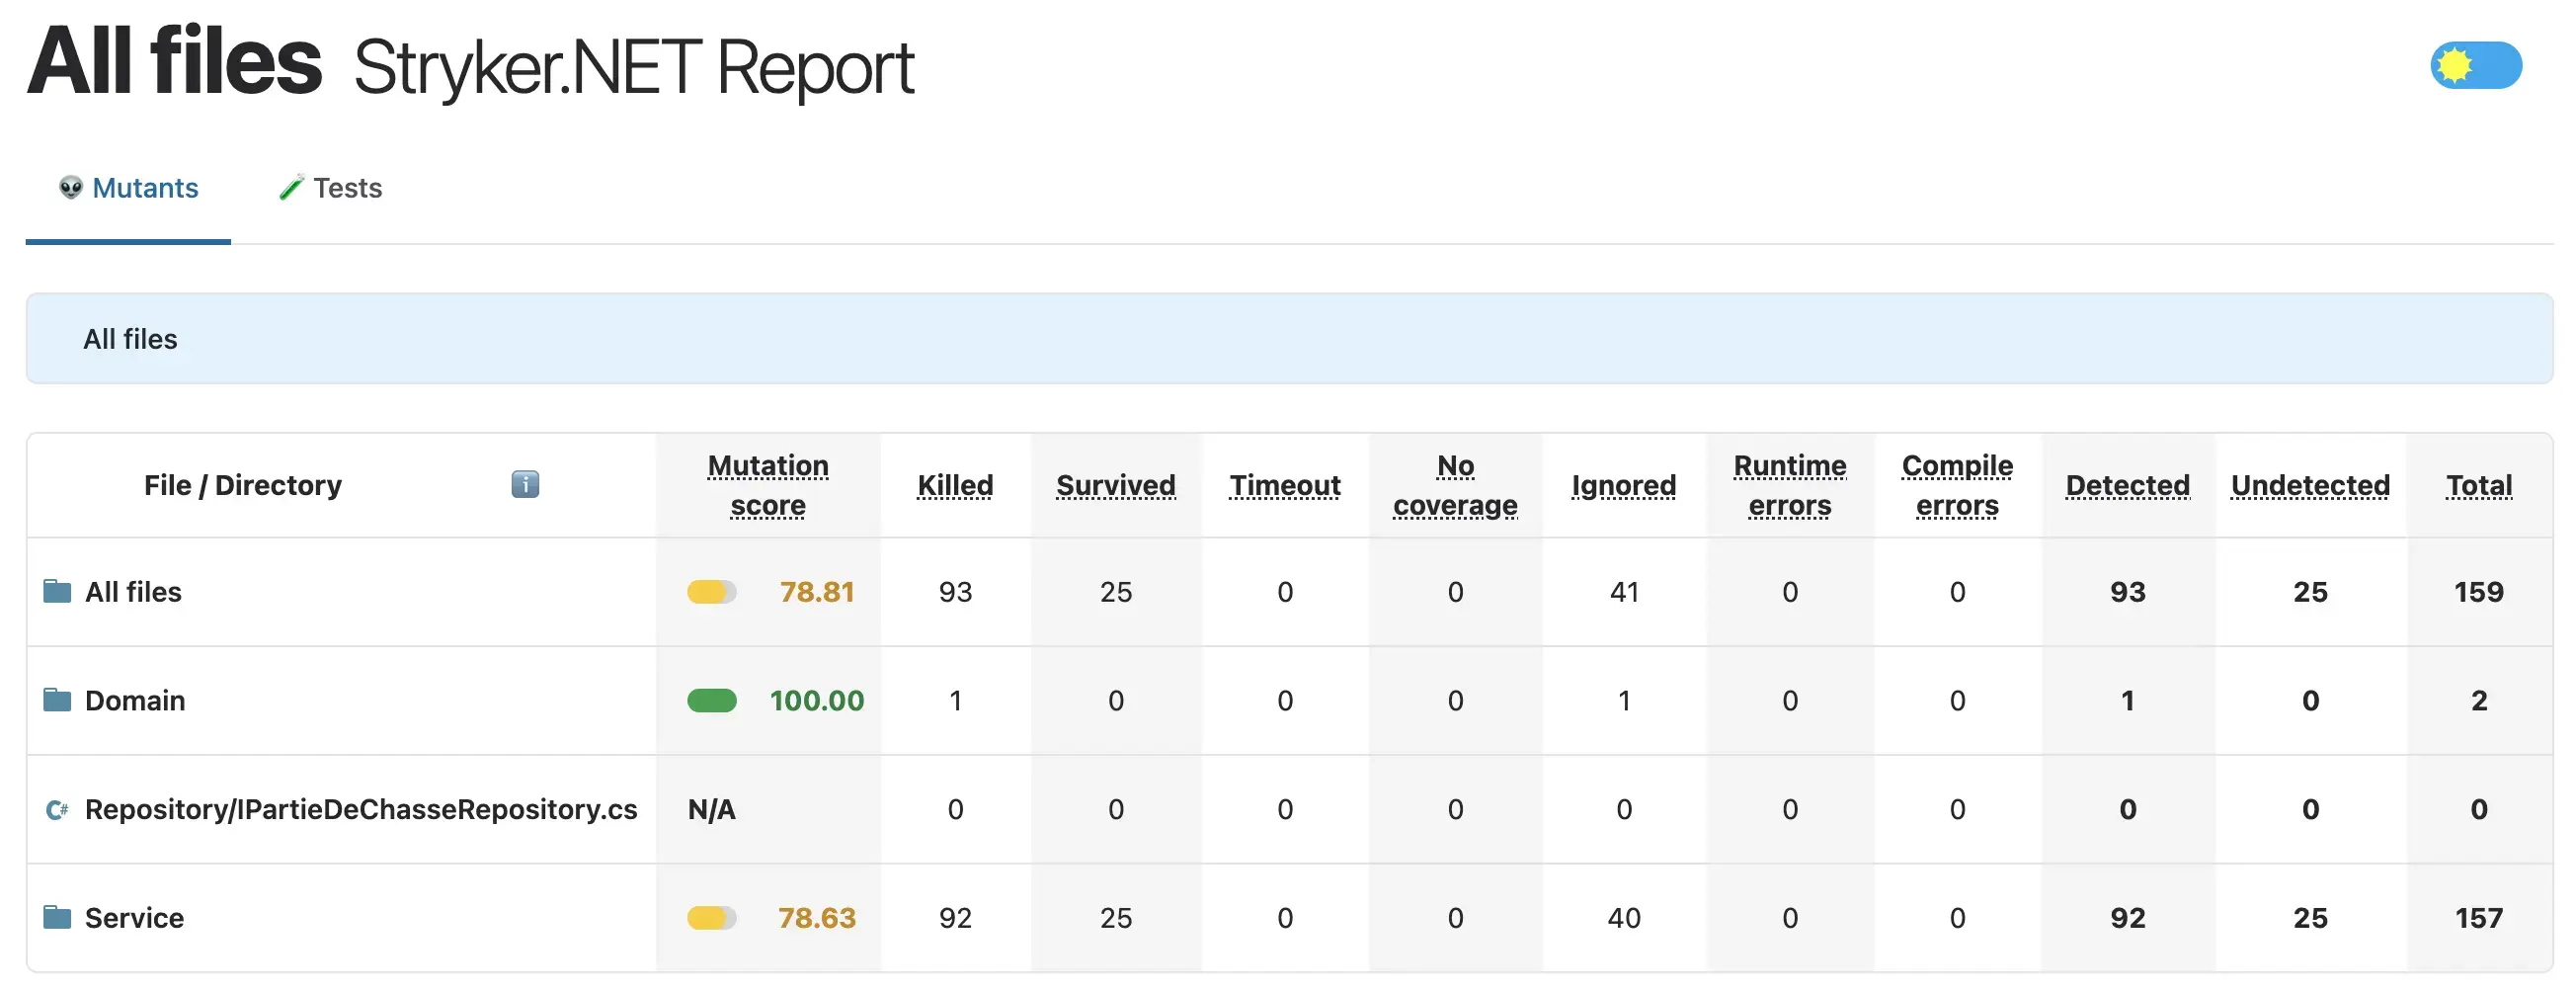The image size is (2576, 992).
Task: Switch to the Tests tab
Action: [330, 188]
